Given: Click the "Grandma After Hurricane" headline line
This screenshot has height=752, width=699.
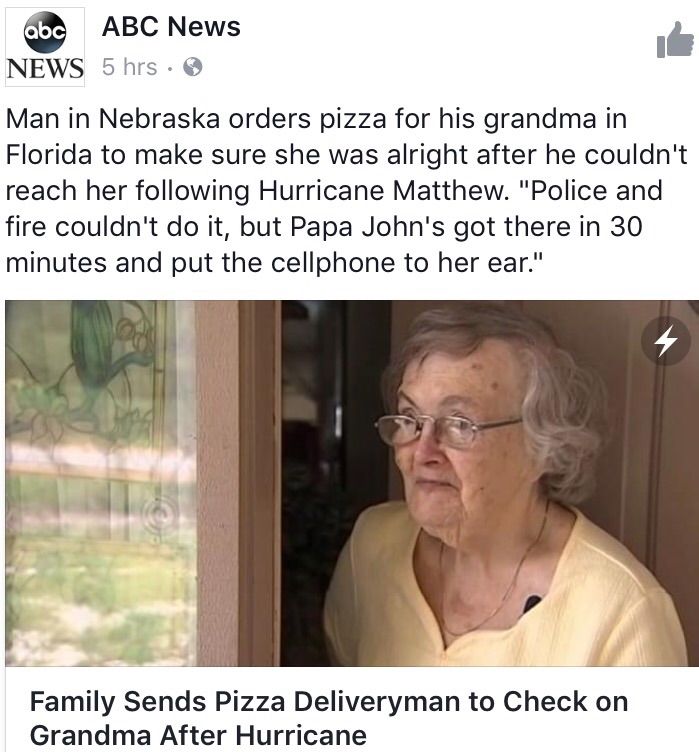Looking at the screenshot, I should (x=198, y=735).
